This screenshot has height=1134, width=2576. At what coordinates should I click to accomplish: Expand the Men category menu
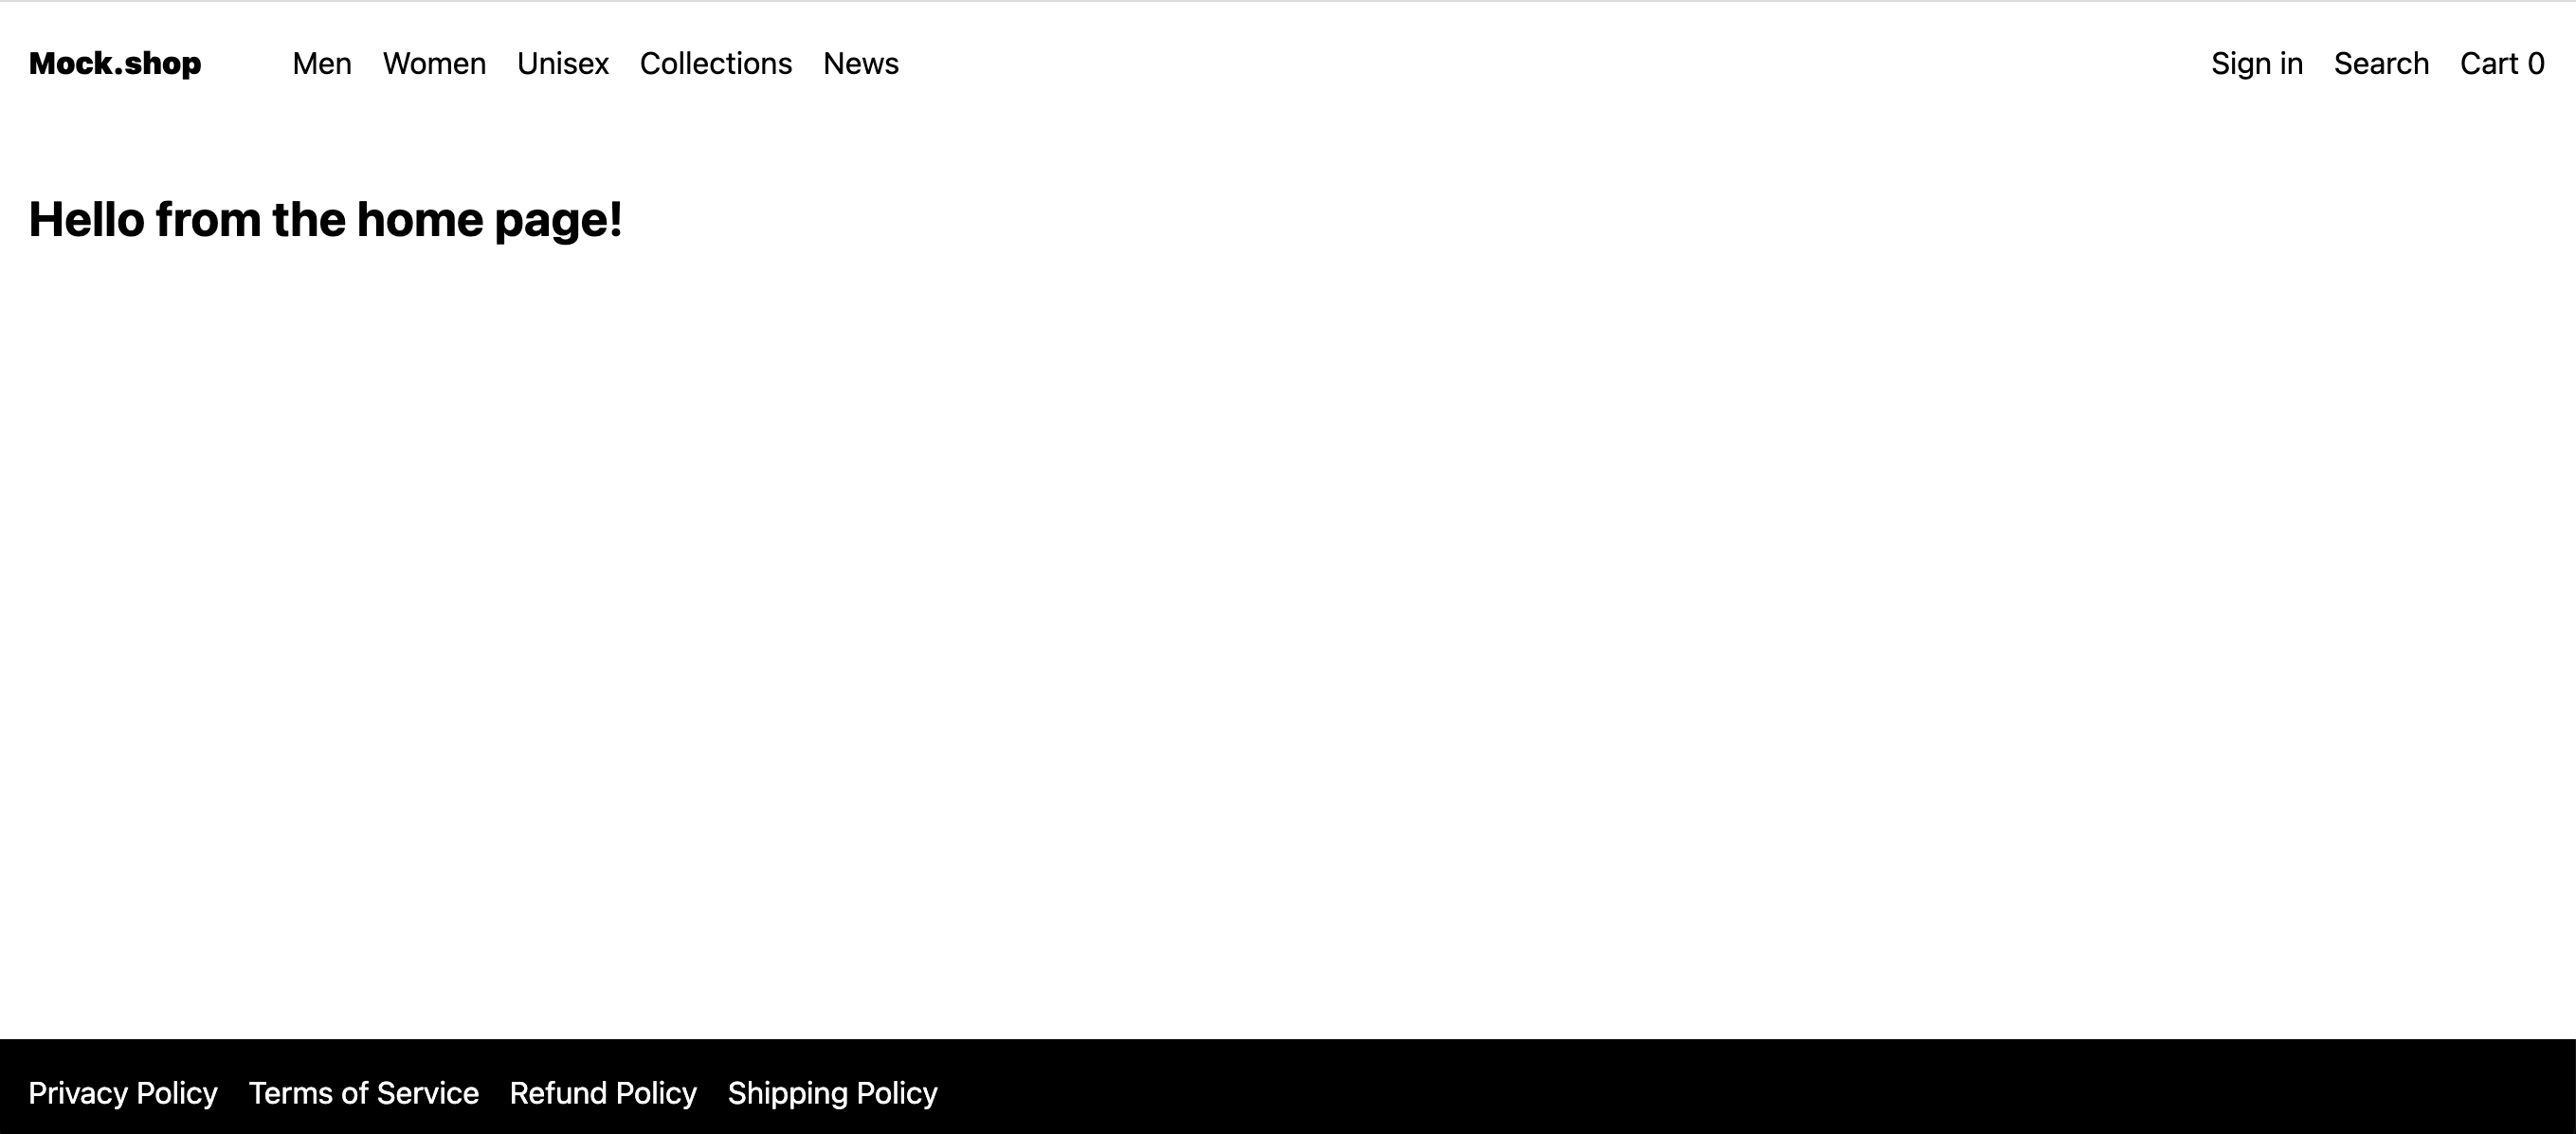tap(322, 64)
